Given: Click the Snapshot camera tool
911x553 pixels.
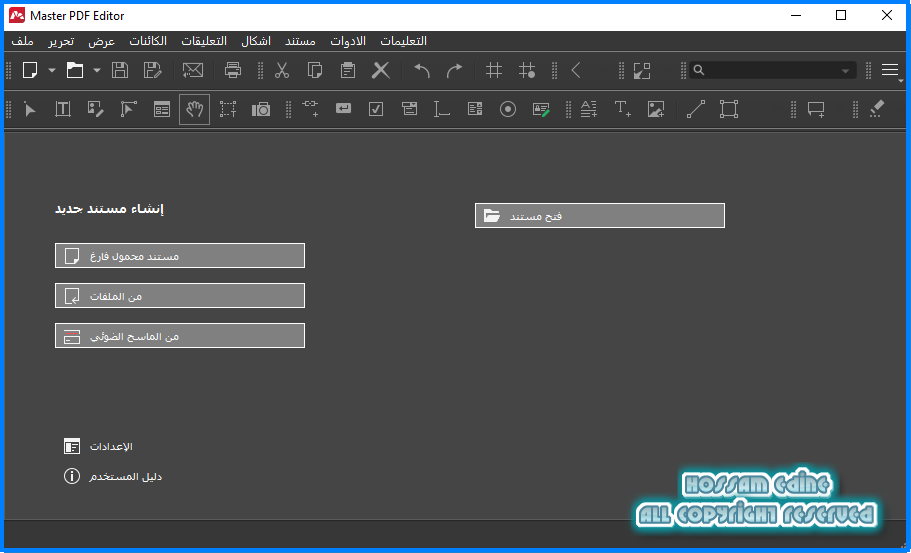Looking at the screenshot, I should pyautogui.click(x=261, y=109).
